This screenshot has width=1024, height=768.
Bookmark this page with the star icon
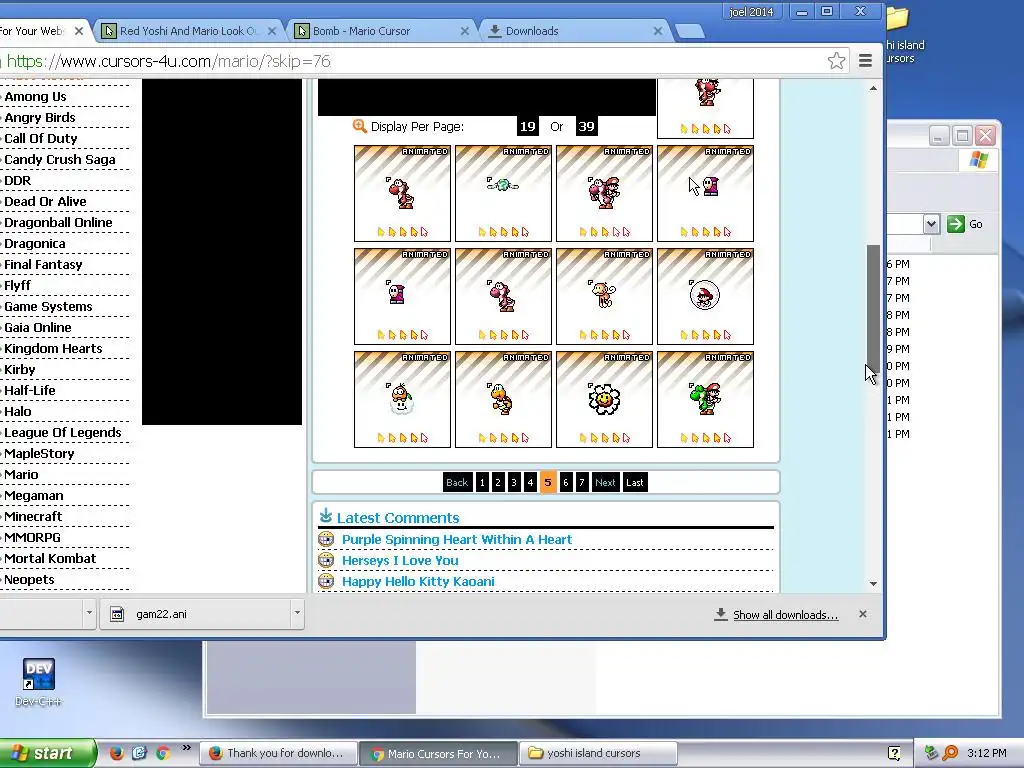(836, 61)
